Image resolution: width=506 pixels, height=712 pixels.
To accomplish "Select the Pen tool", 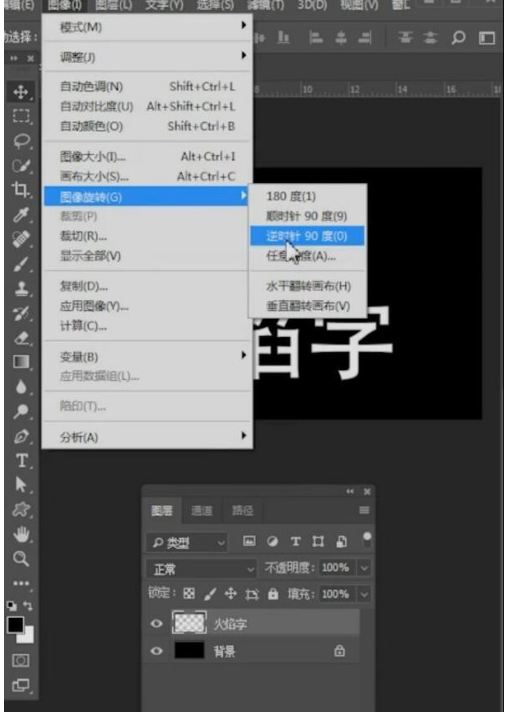I will pos(21,436).
